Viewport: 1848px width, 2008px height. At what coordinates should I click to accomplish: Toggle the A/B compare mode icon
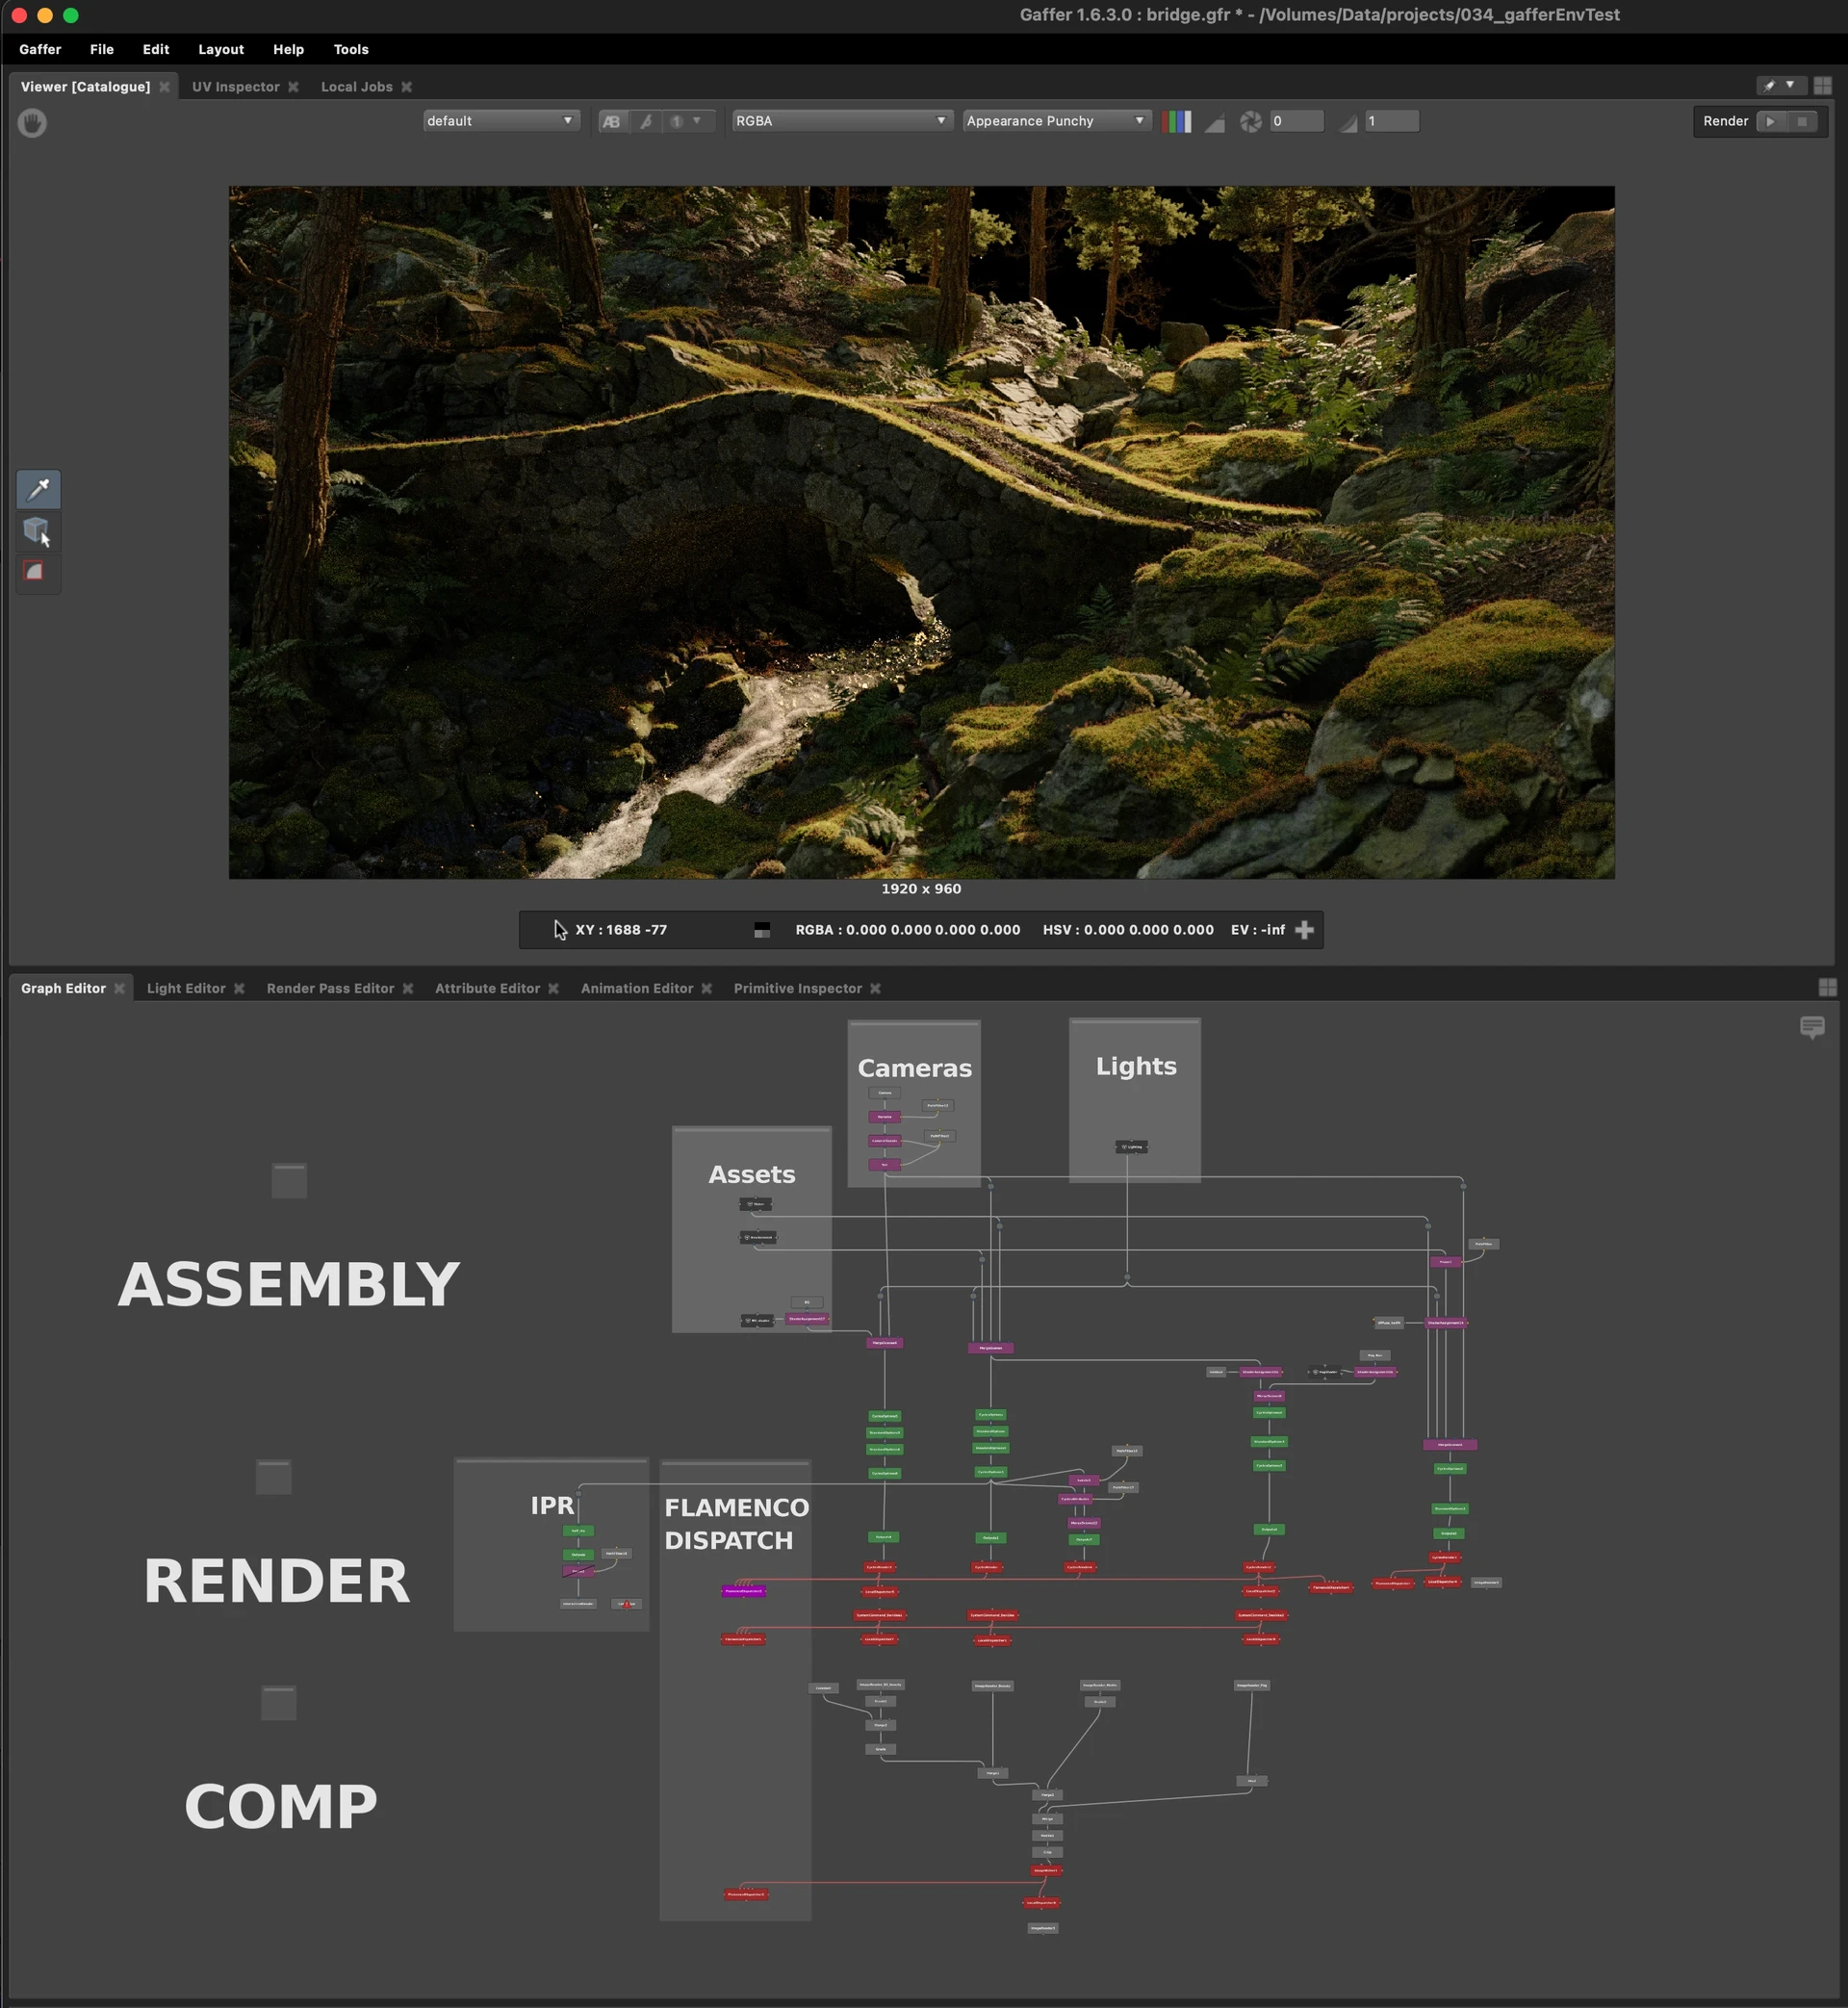(612, 121)
